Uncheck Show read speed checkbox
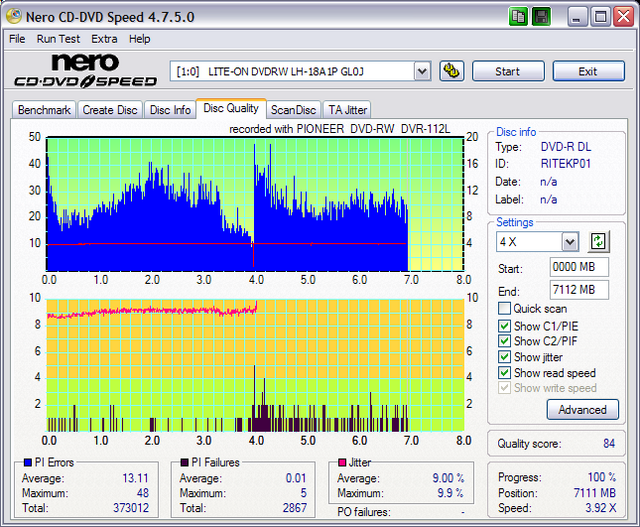 [504, 372]
